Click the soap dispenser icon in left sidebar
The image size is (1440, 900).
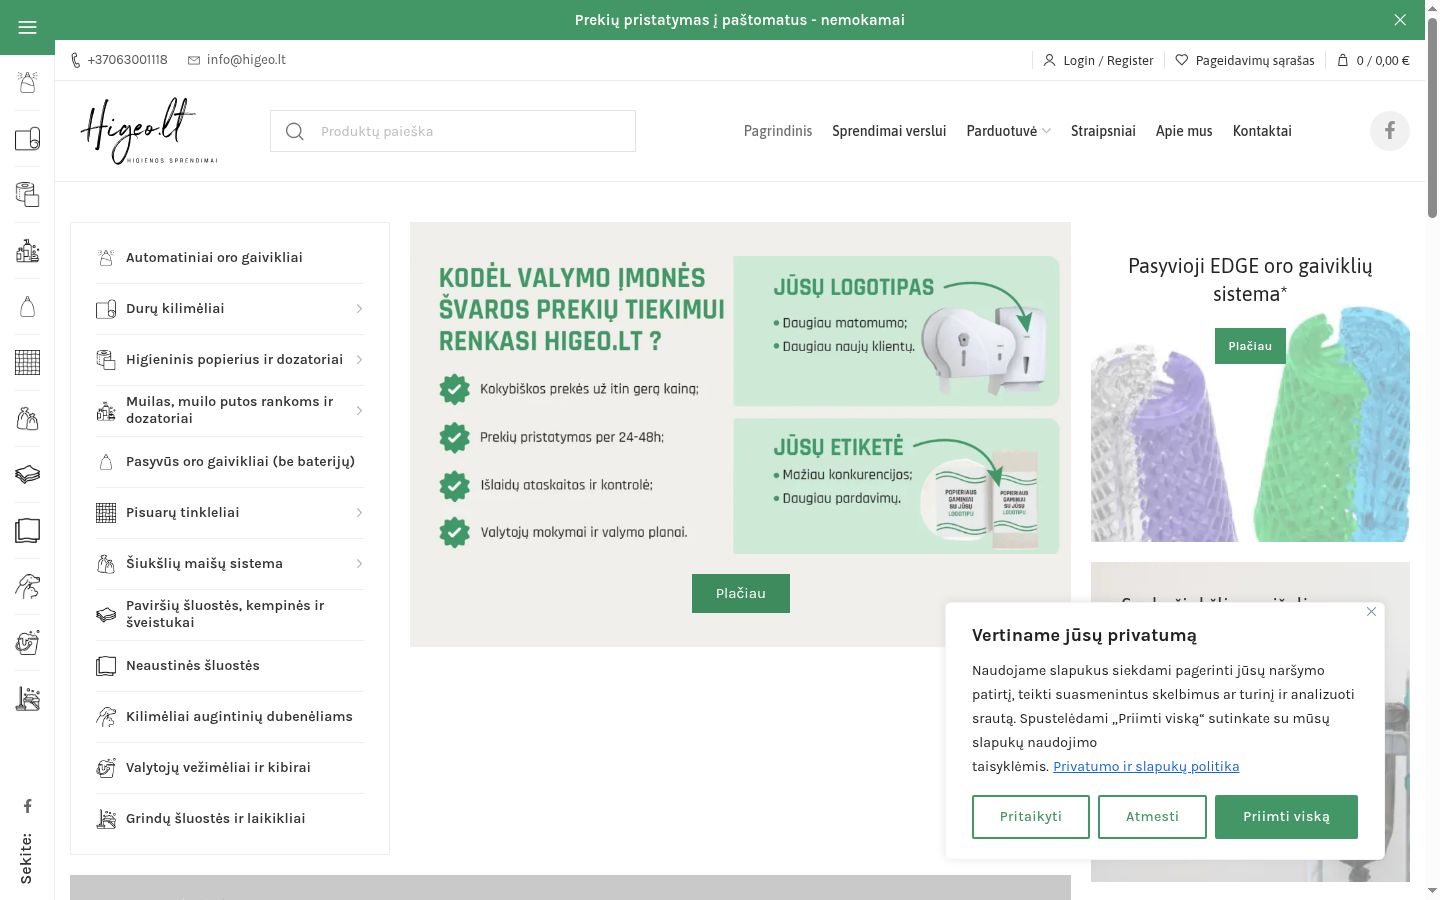click(27, 251)
